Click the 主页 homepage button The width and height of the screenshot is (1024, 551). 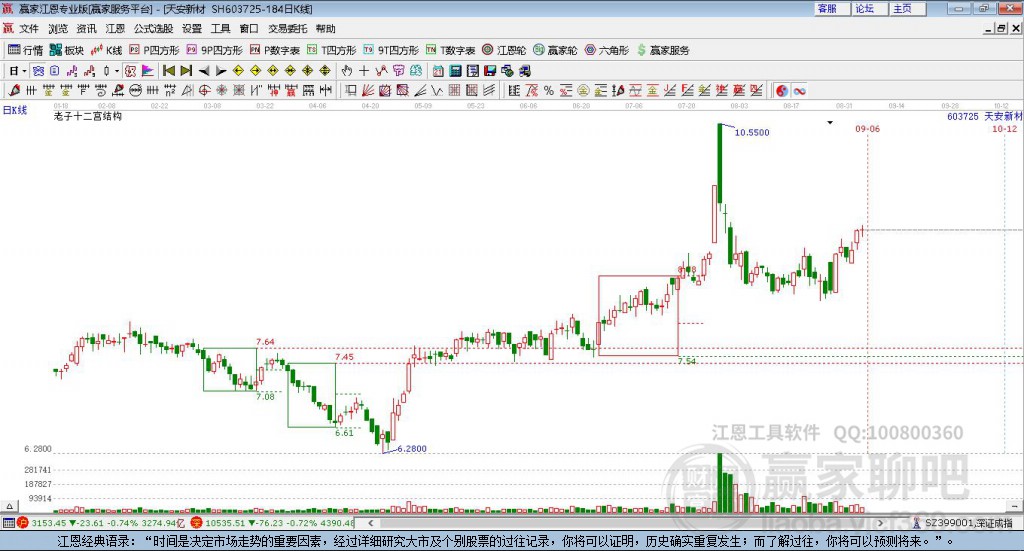point(908,8)
